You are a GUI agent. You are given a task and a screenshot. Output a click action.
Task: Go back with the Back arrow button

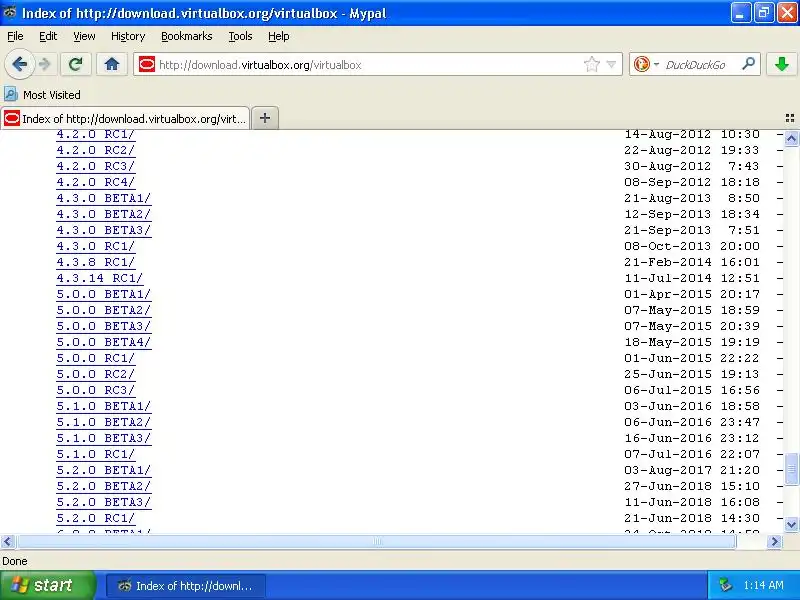point(19,64)
